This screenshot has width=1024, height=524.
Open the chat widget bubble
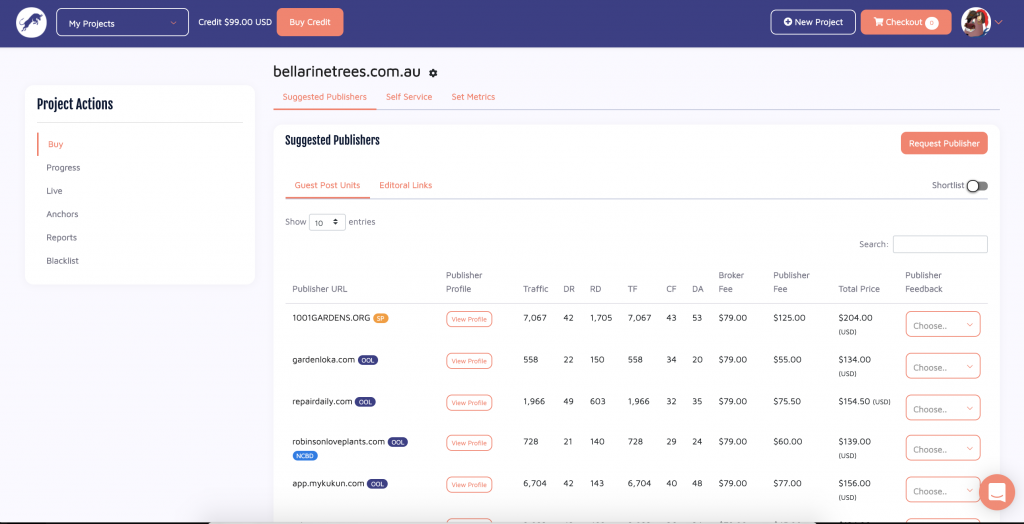(x=996, y=492)
